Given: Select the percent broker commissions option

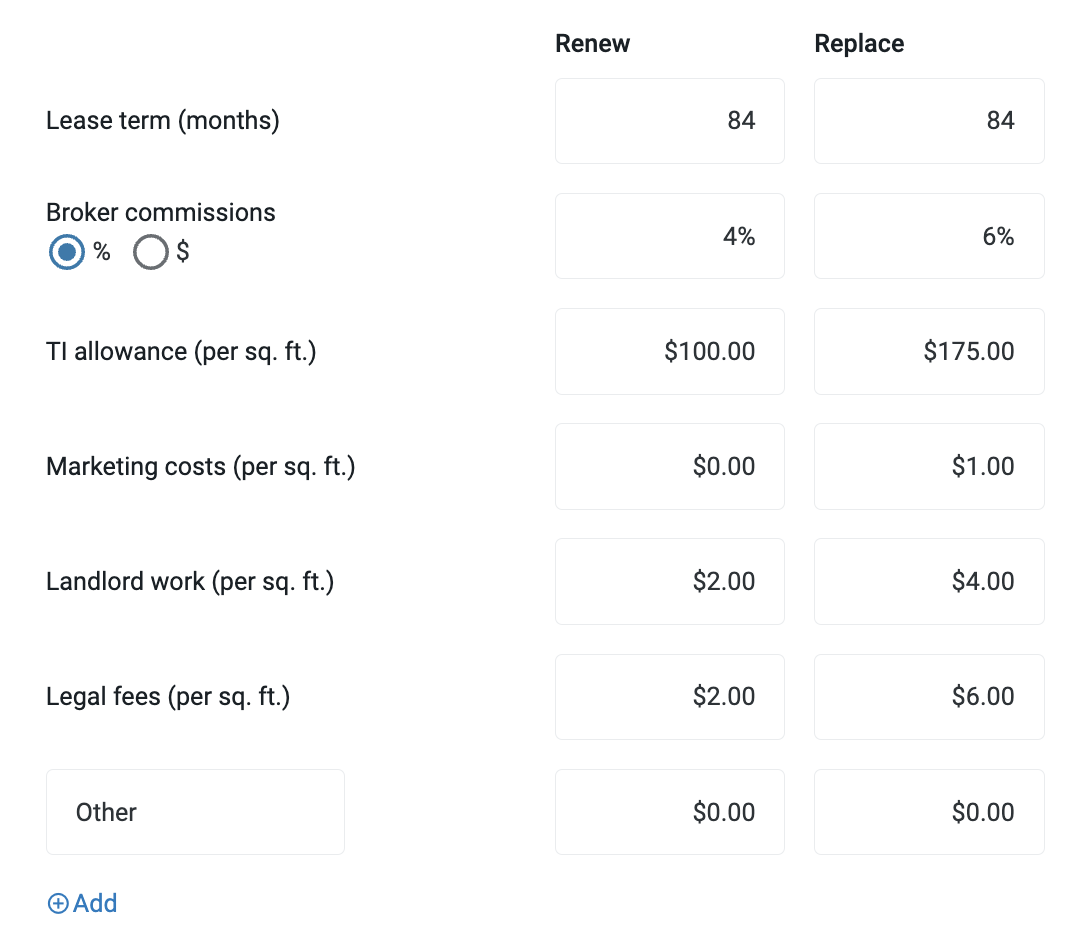Looking at the screenshot, I should coord(67,253).
